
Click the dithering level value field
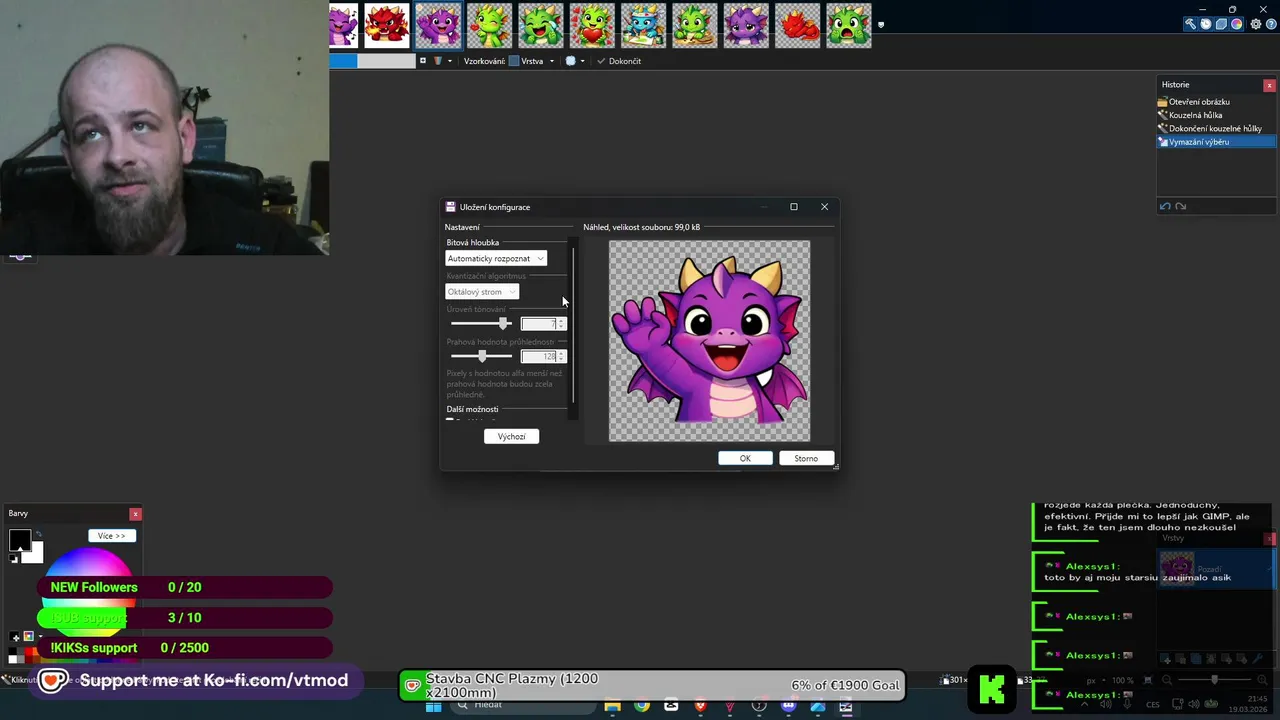538,324
